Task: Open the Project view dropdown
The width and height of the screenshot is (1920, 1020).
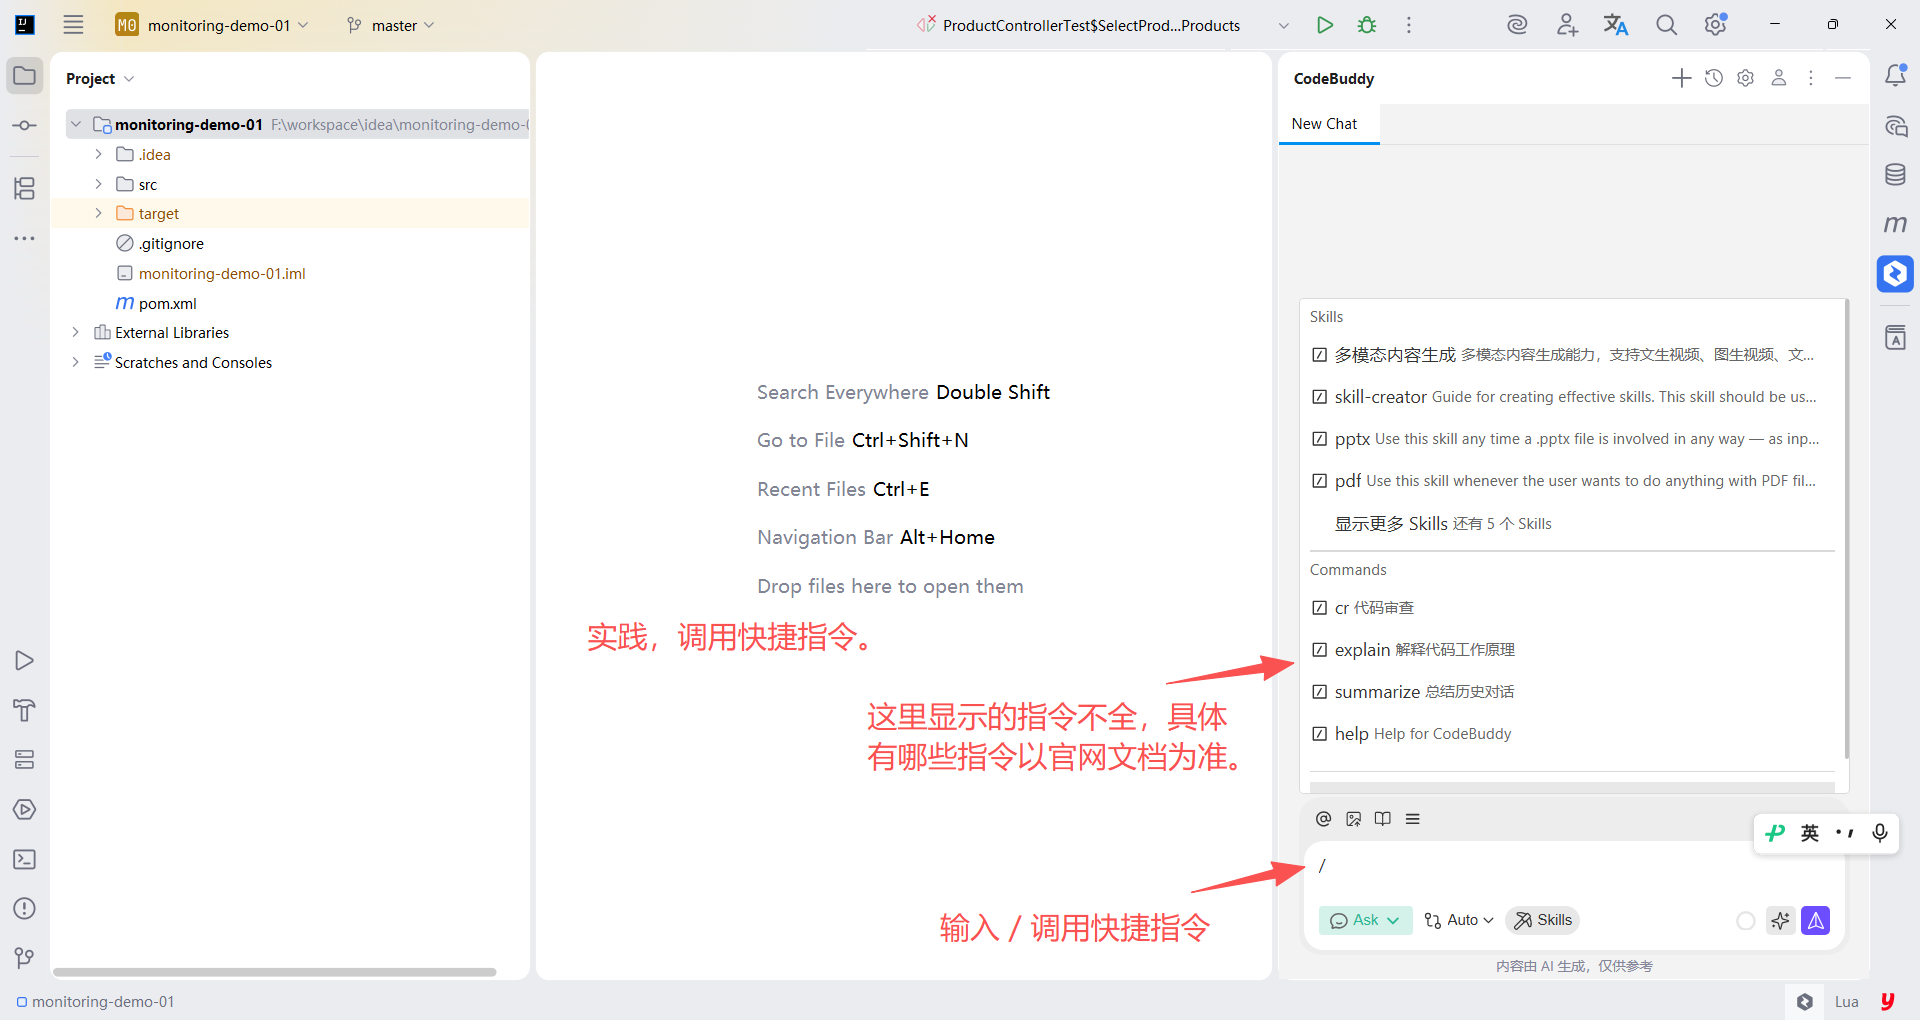Action: point(100,78)
